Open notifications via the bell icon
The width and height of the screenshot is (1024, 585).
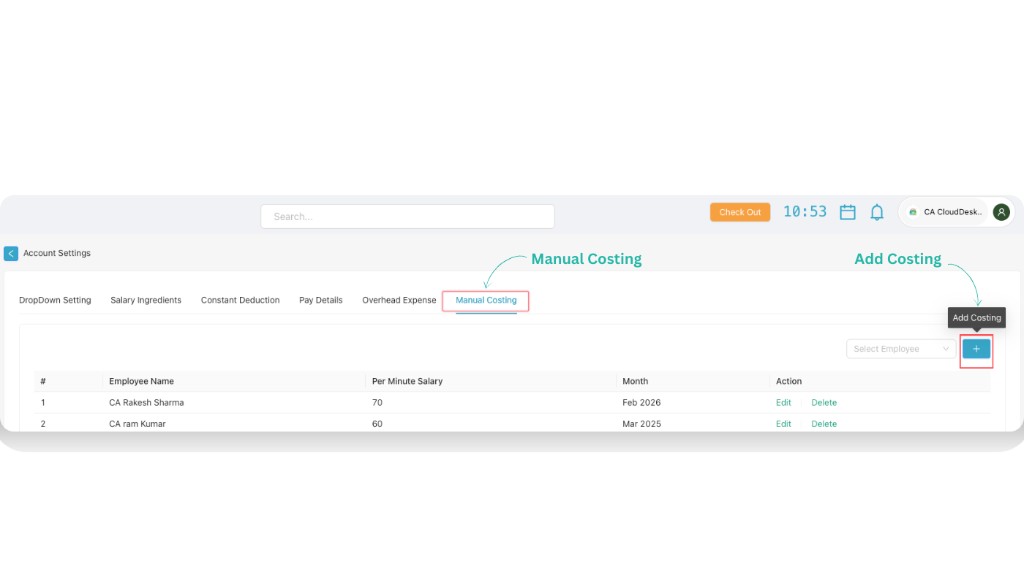coord(877,212)
